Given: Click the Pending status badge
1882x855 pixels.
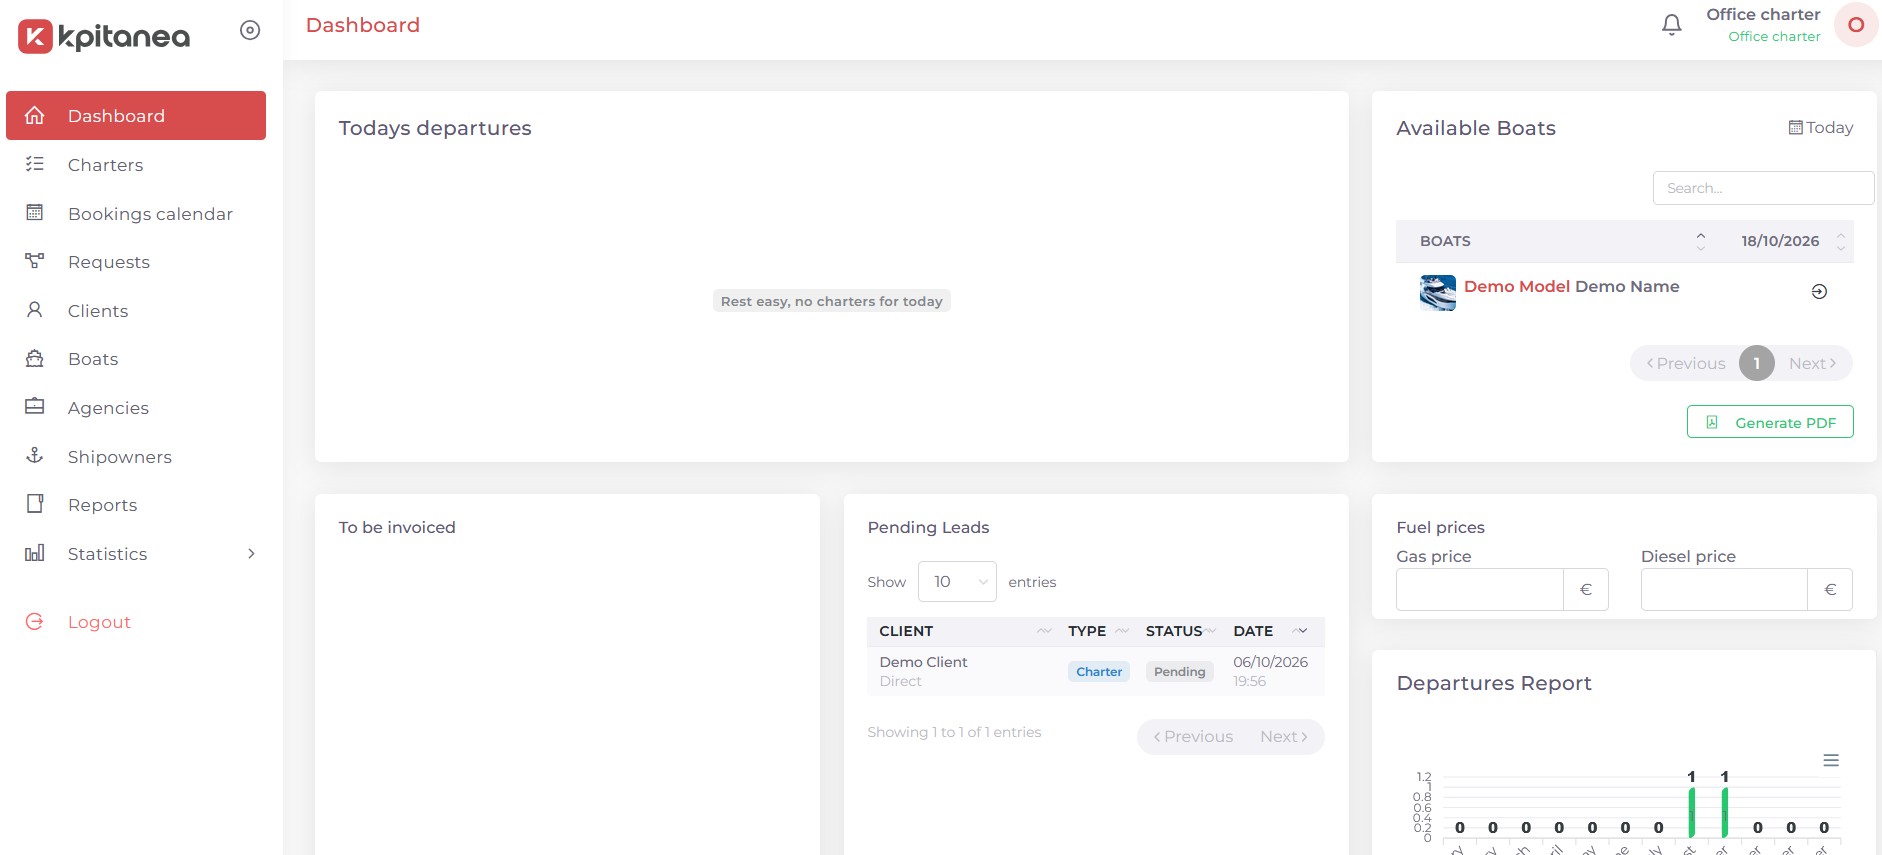Looking at the screenshot, I should [1180, 672].
